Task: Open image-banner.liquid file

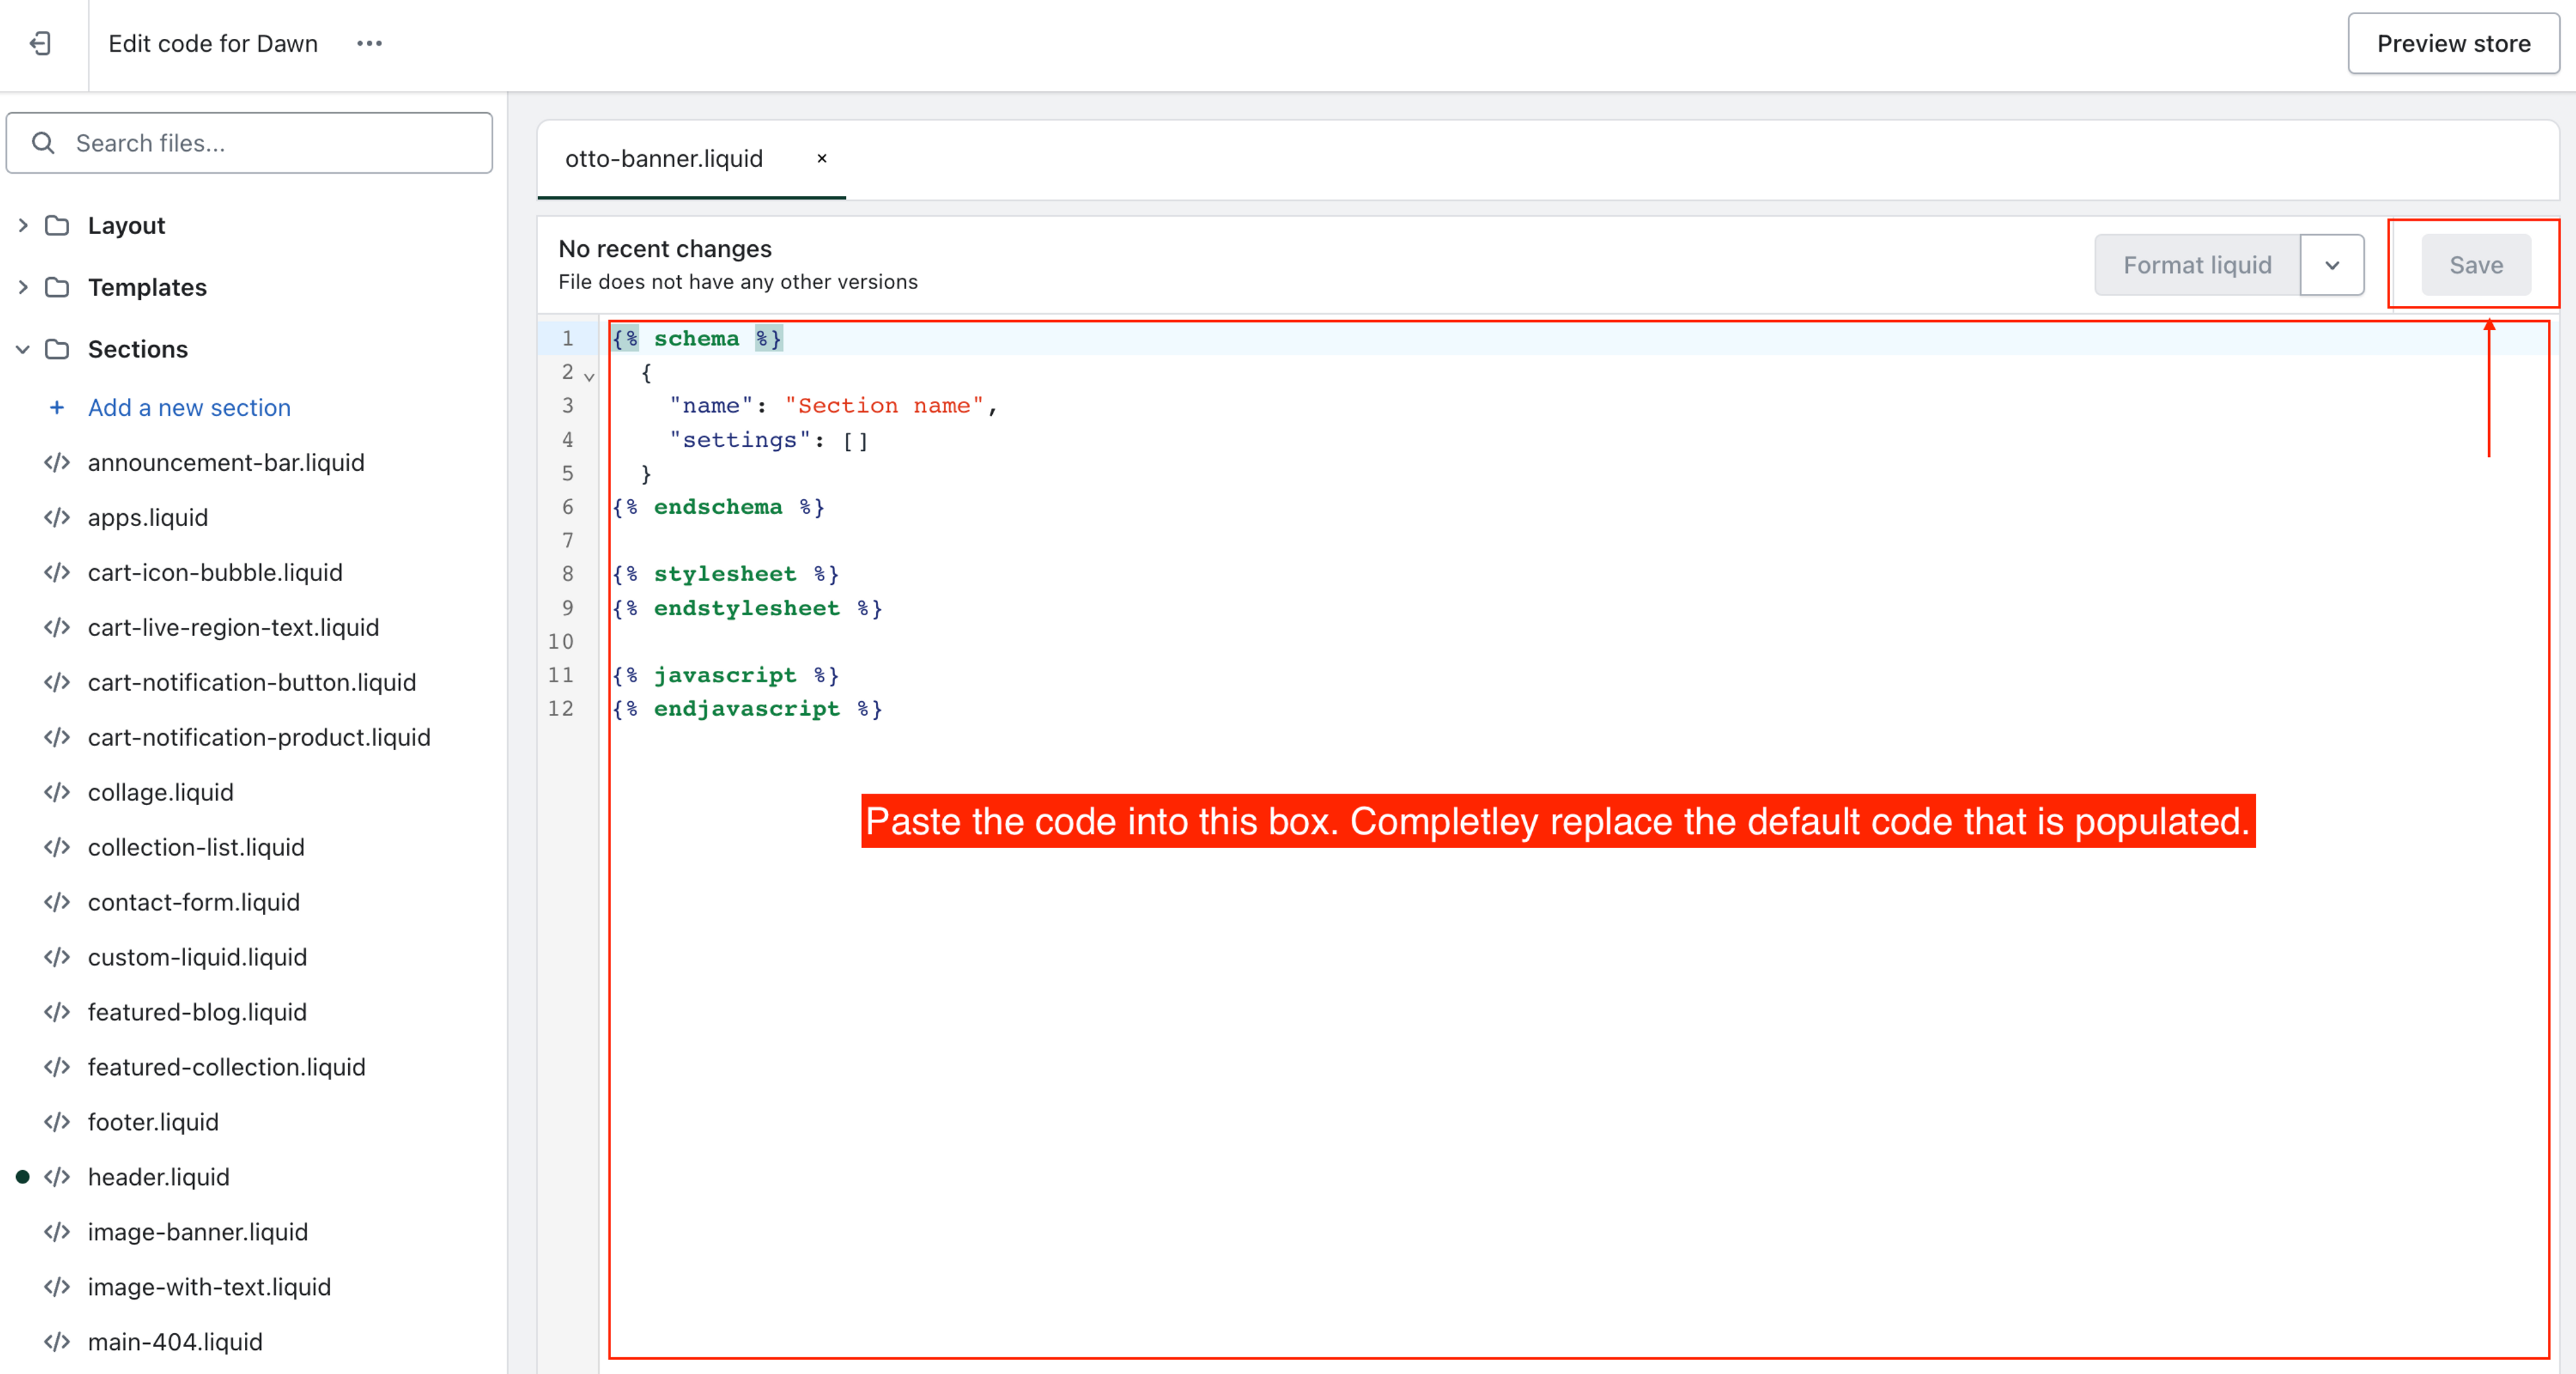Action: coord(197,1232)
